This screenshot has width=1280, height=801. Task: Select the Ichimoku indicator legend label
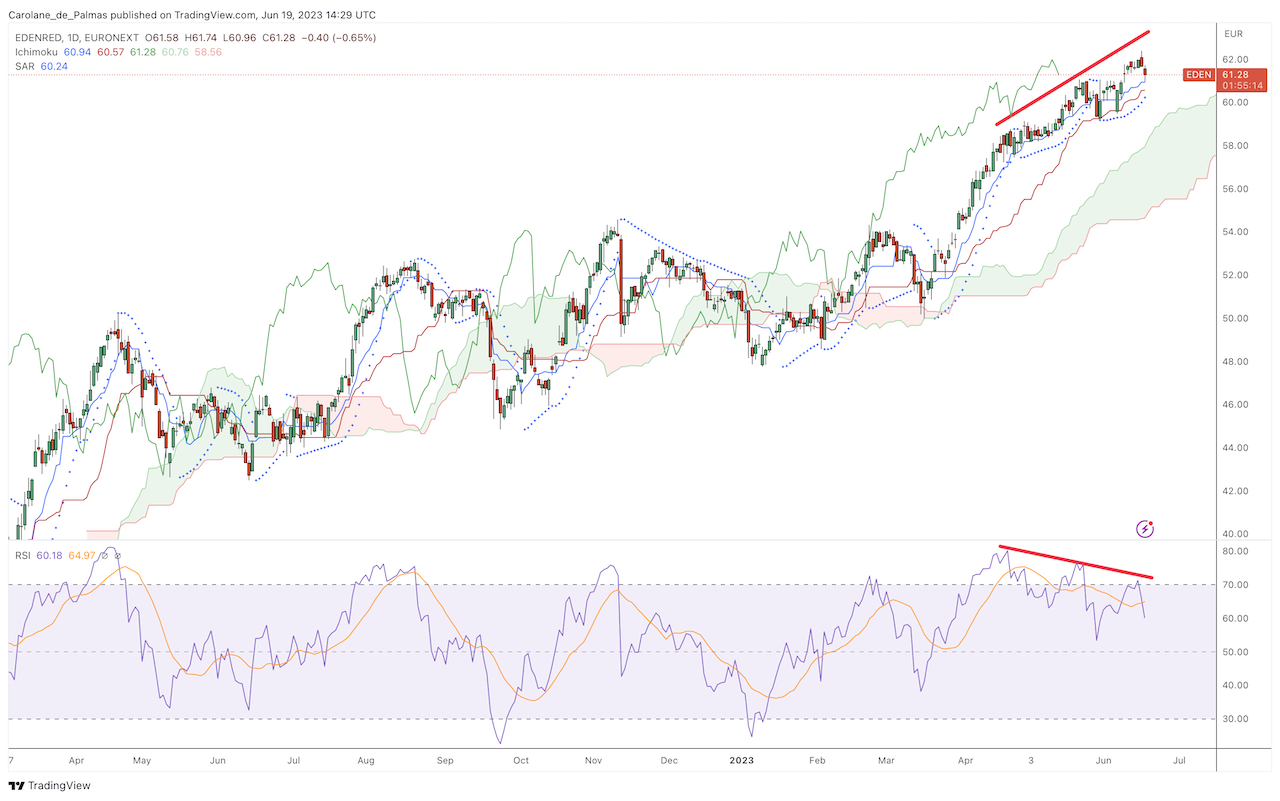pyautogui.click(x=35, y=52)
